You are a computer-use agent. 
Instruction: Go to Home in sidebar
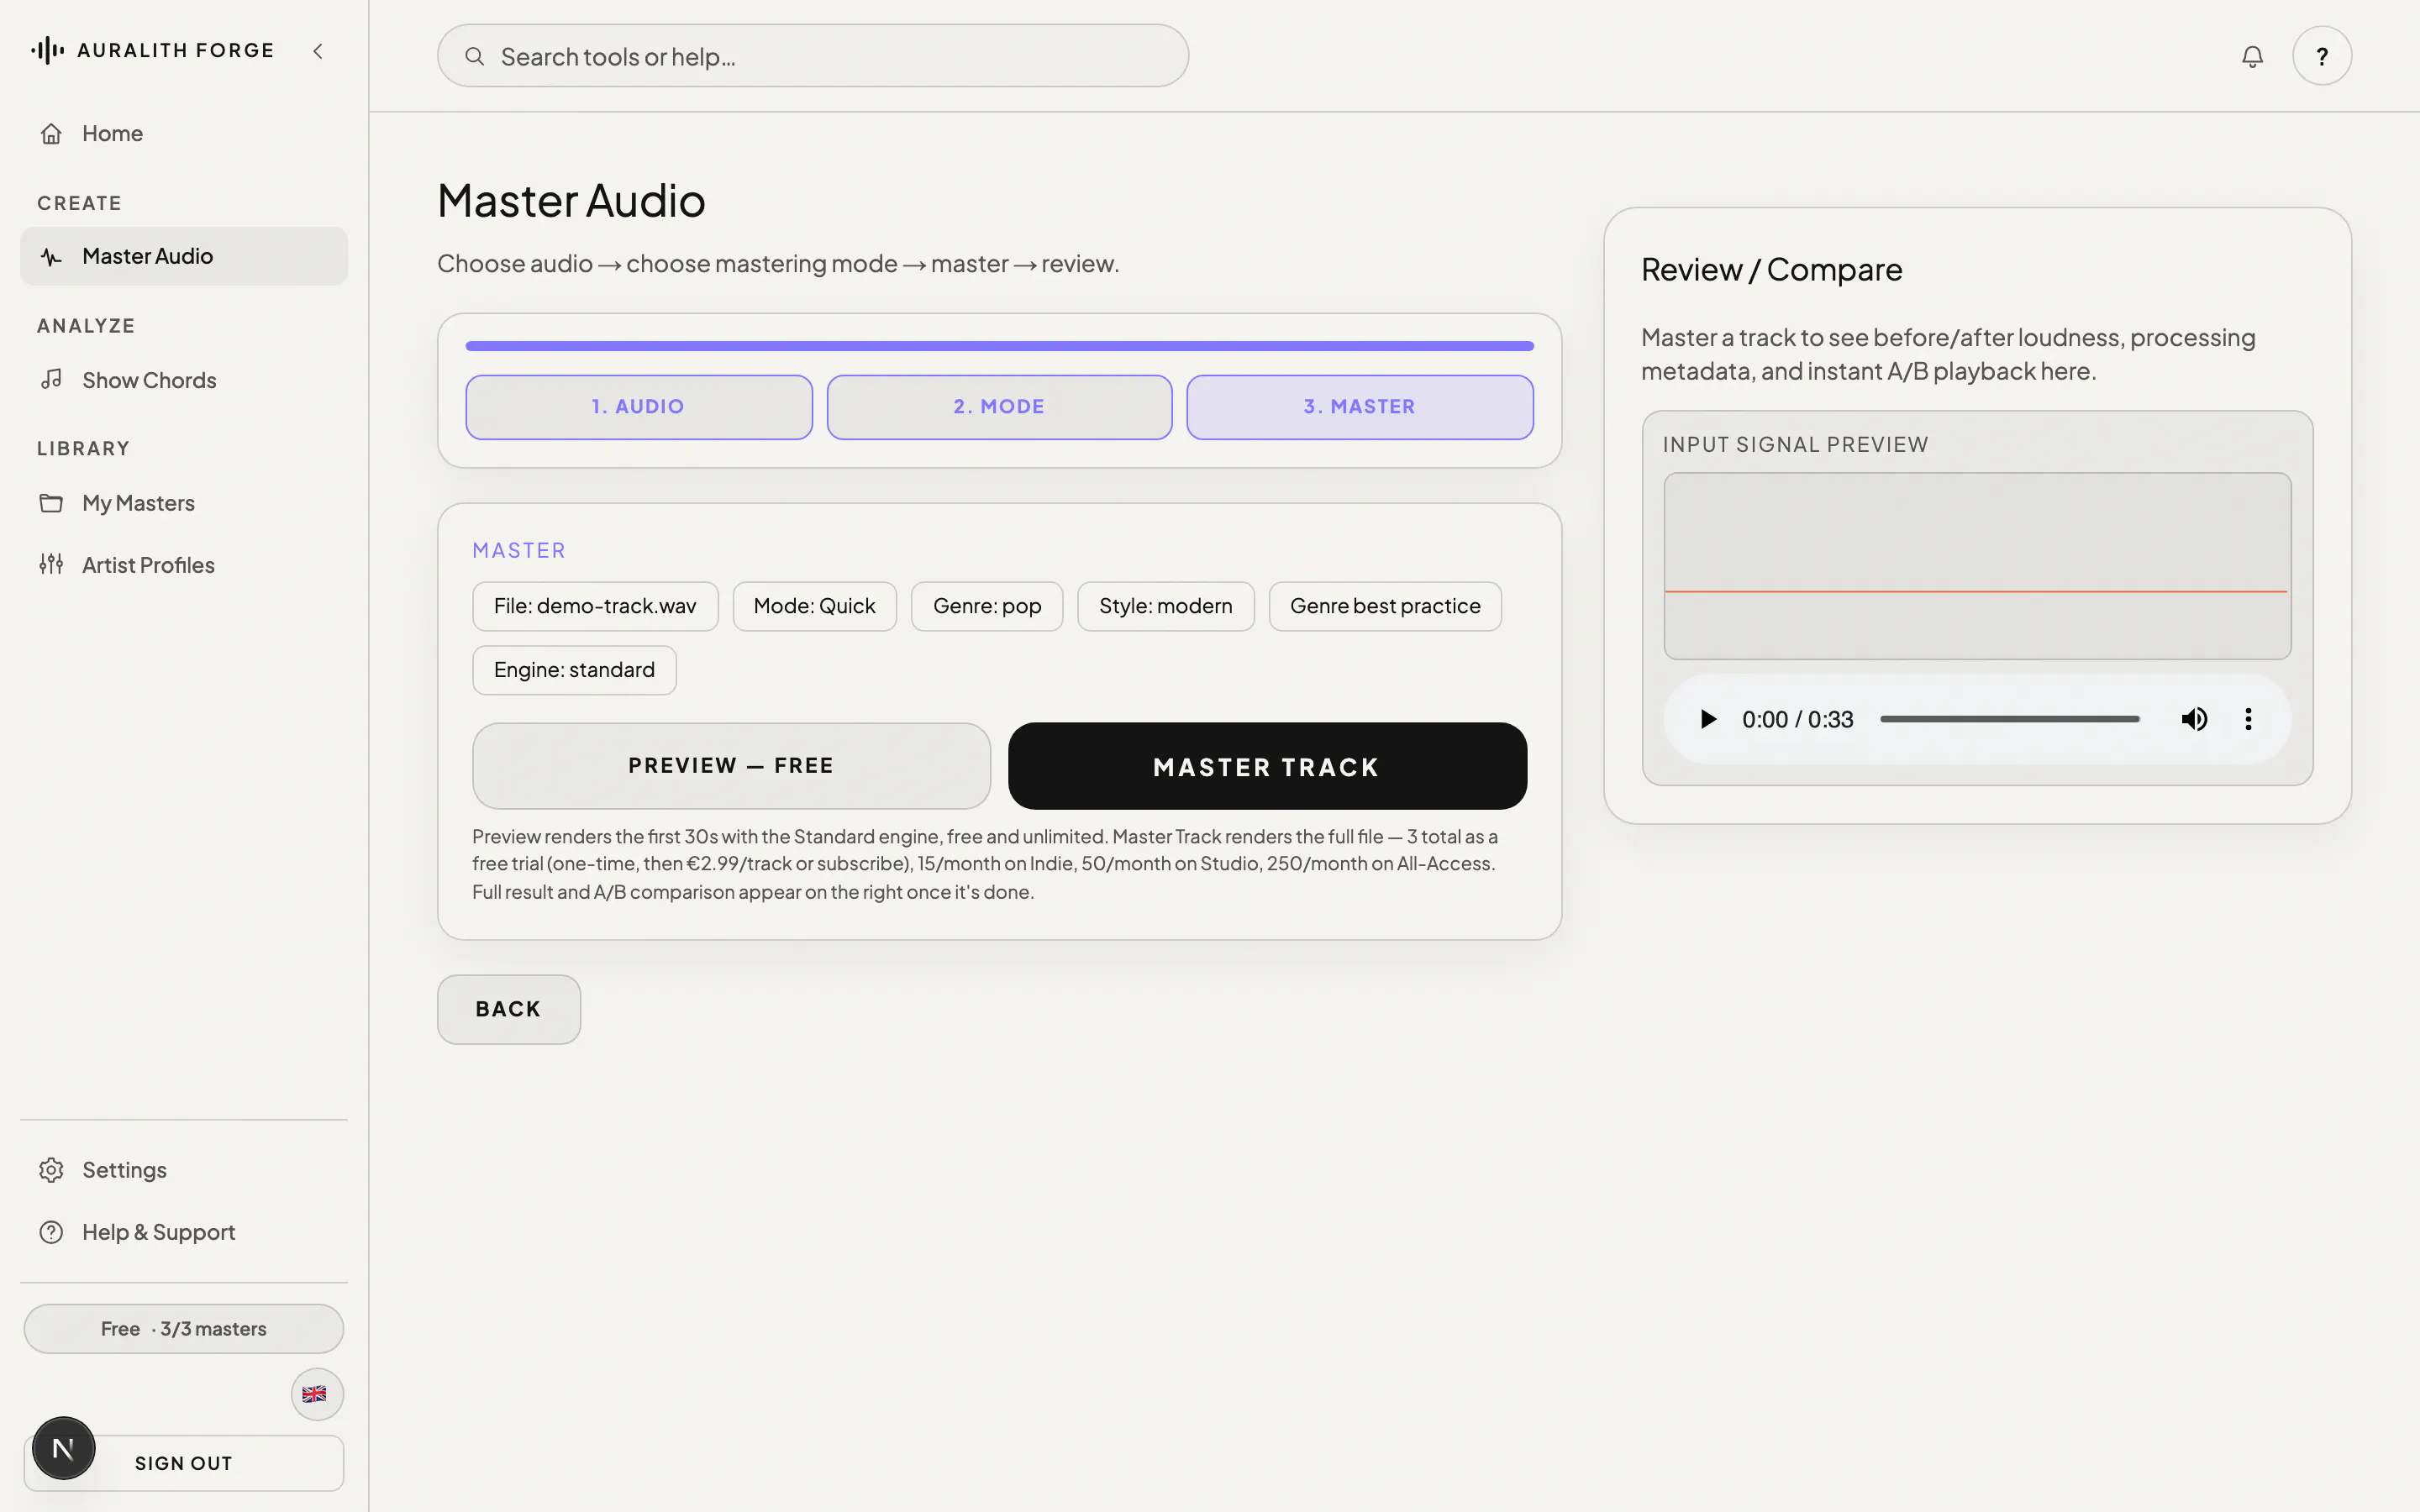[x=184, y=133]
